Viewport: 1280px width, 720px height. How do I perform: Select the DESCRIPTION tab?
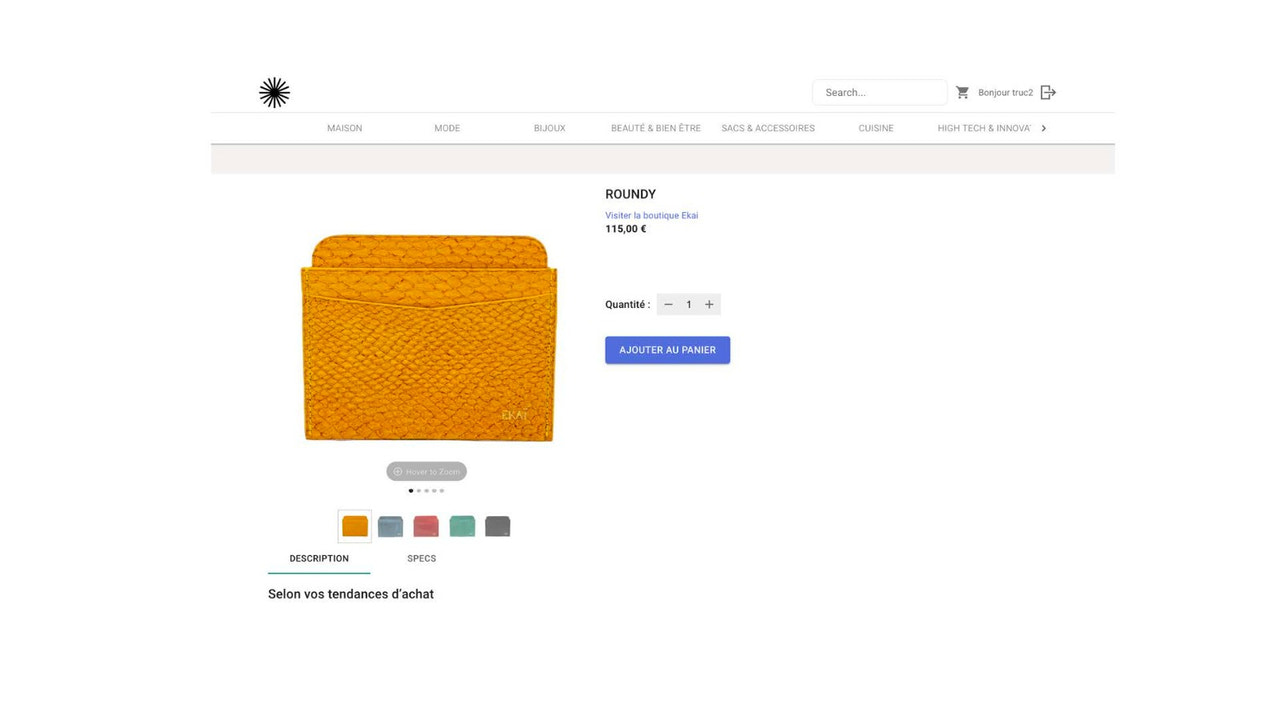(318, 558)
